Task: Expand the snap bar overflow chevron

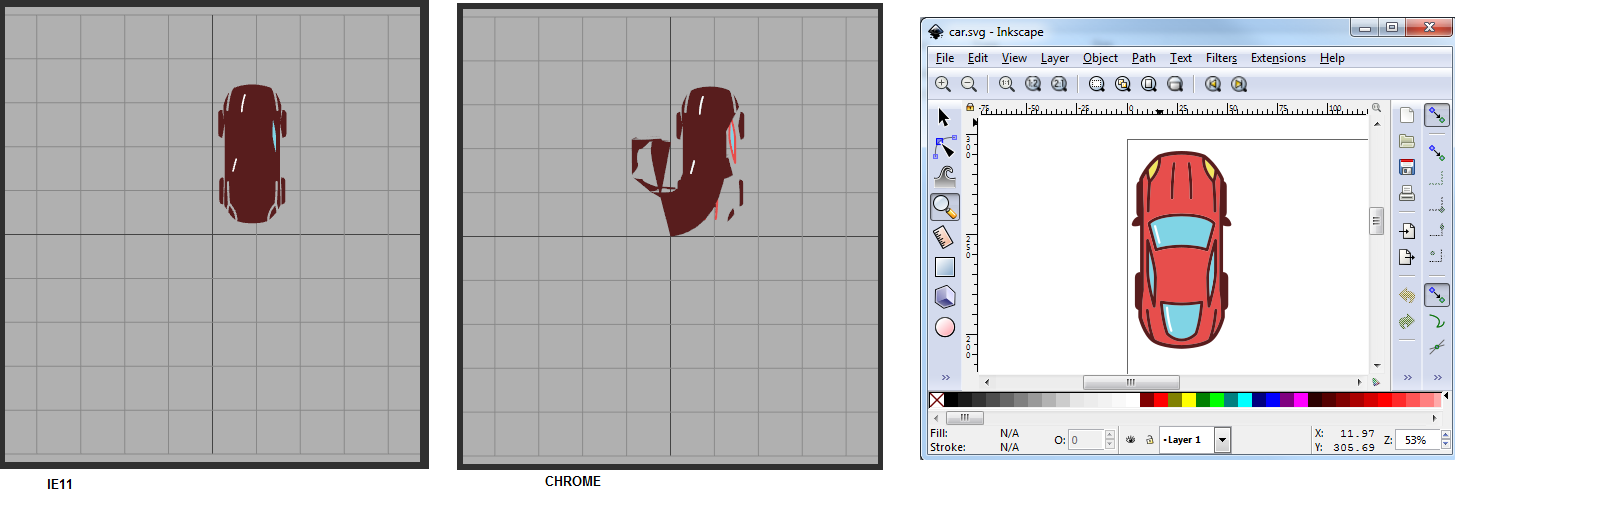Action: (1437, 378)
